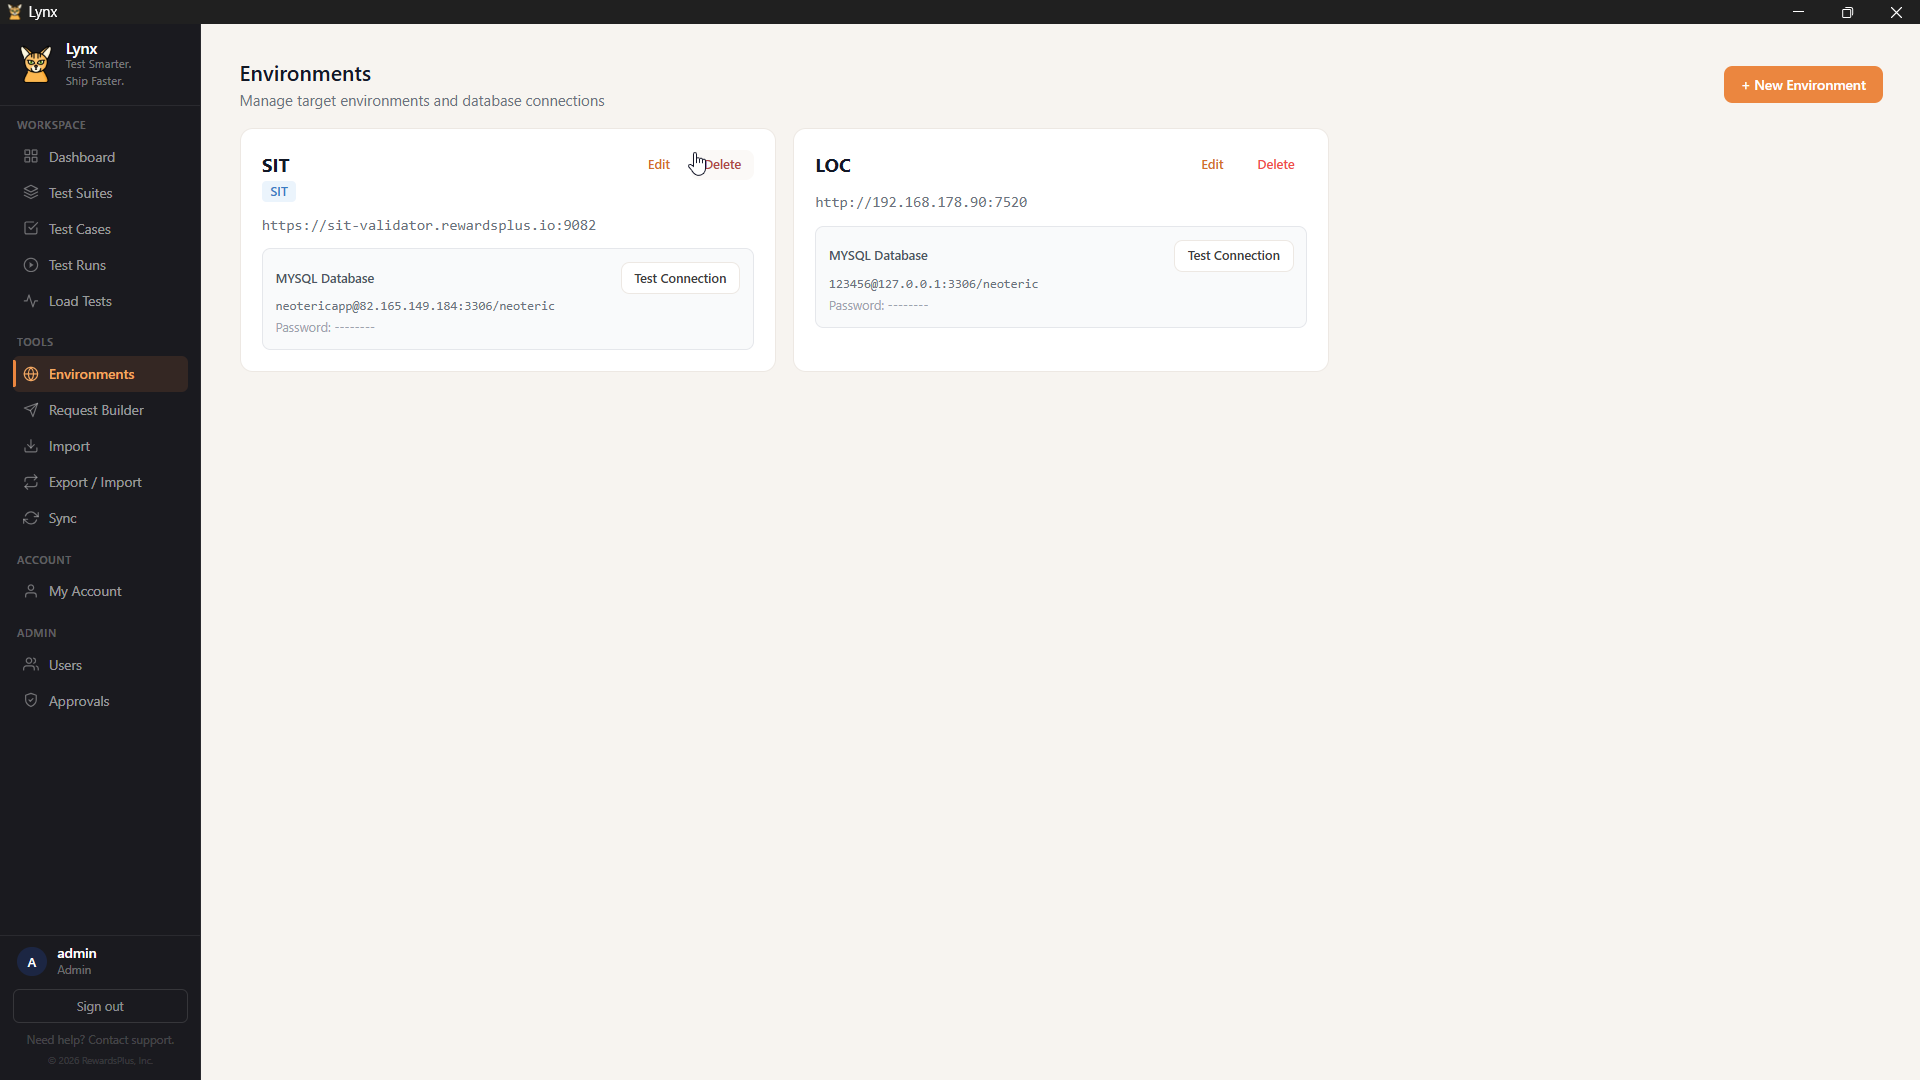Click the Dashboard grid icon in sidebar

[x=31, y=157]
